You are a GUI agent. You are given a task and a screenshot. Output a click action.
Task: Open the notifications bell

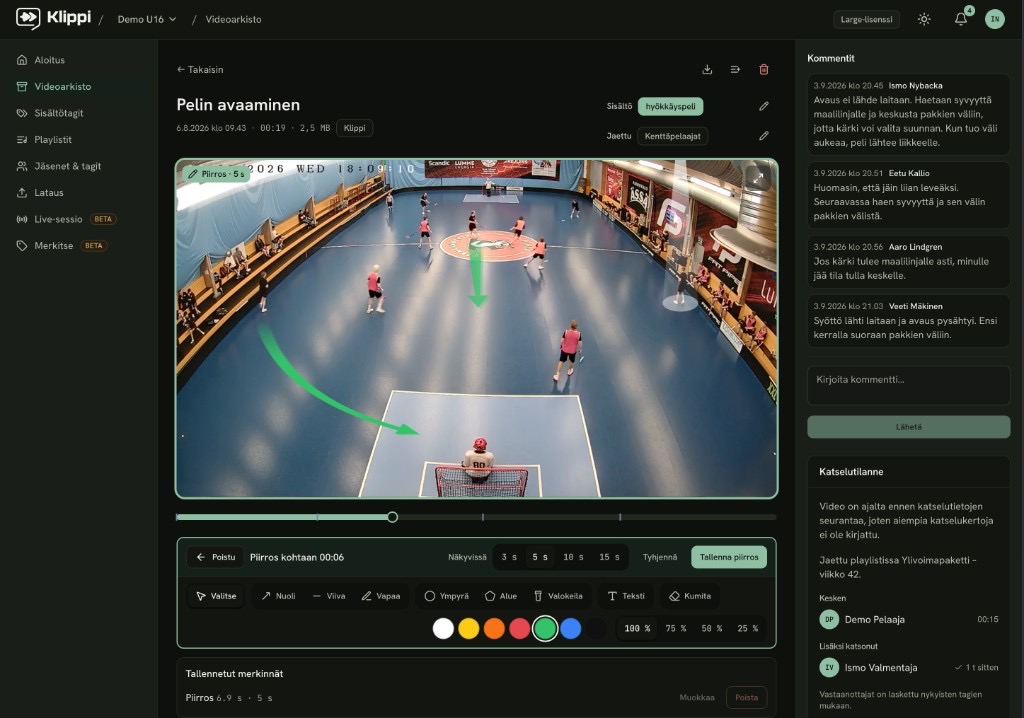[x=961, y=19]
